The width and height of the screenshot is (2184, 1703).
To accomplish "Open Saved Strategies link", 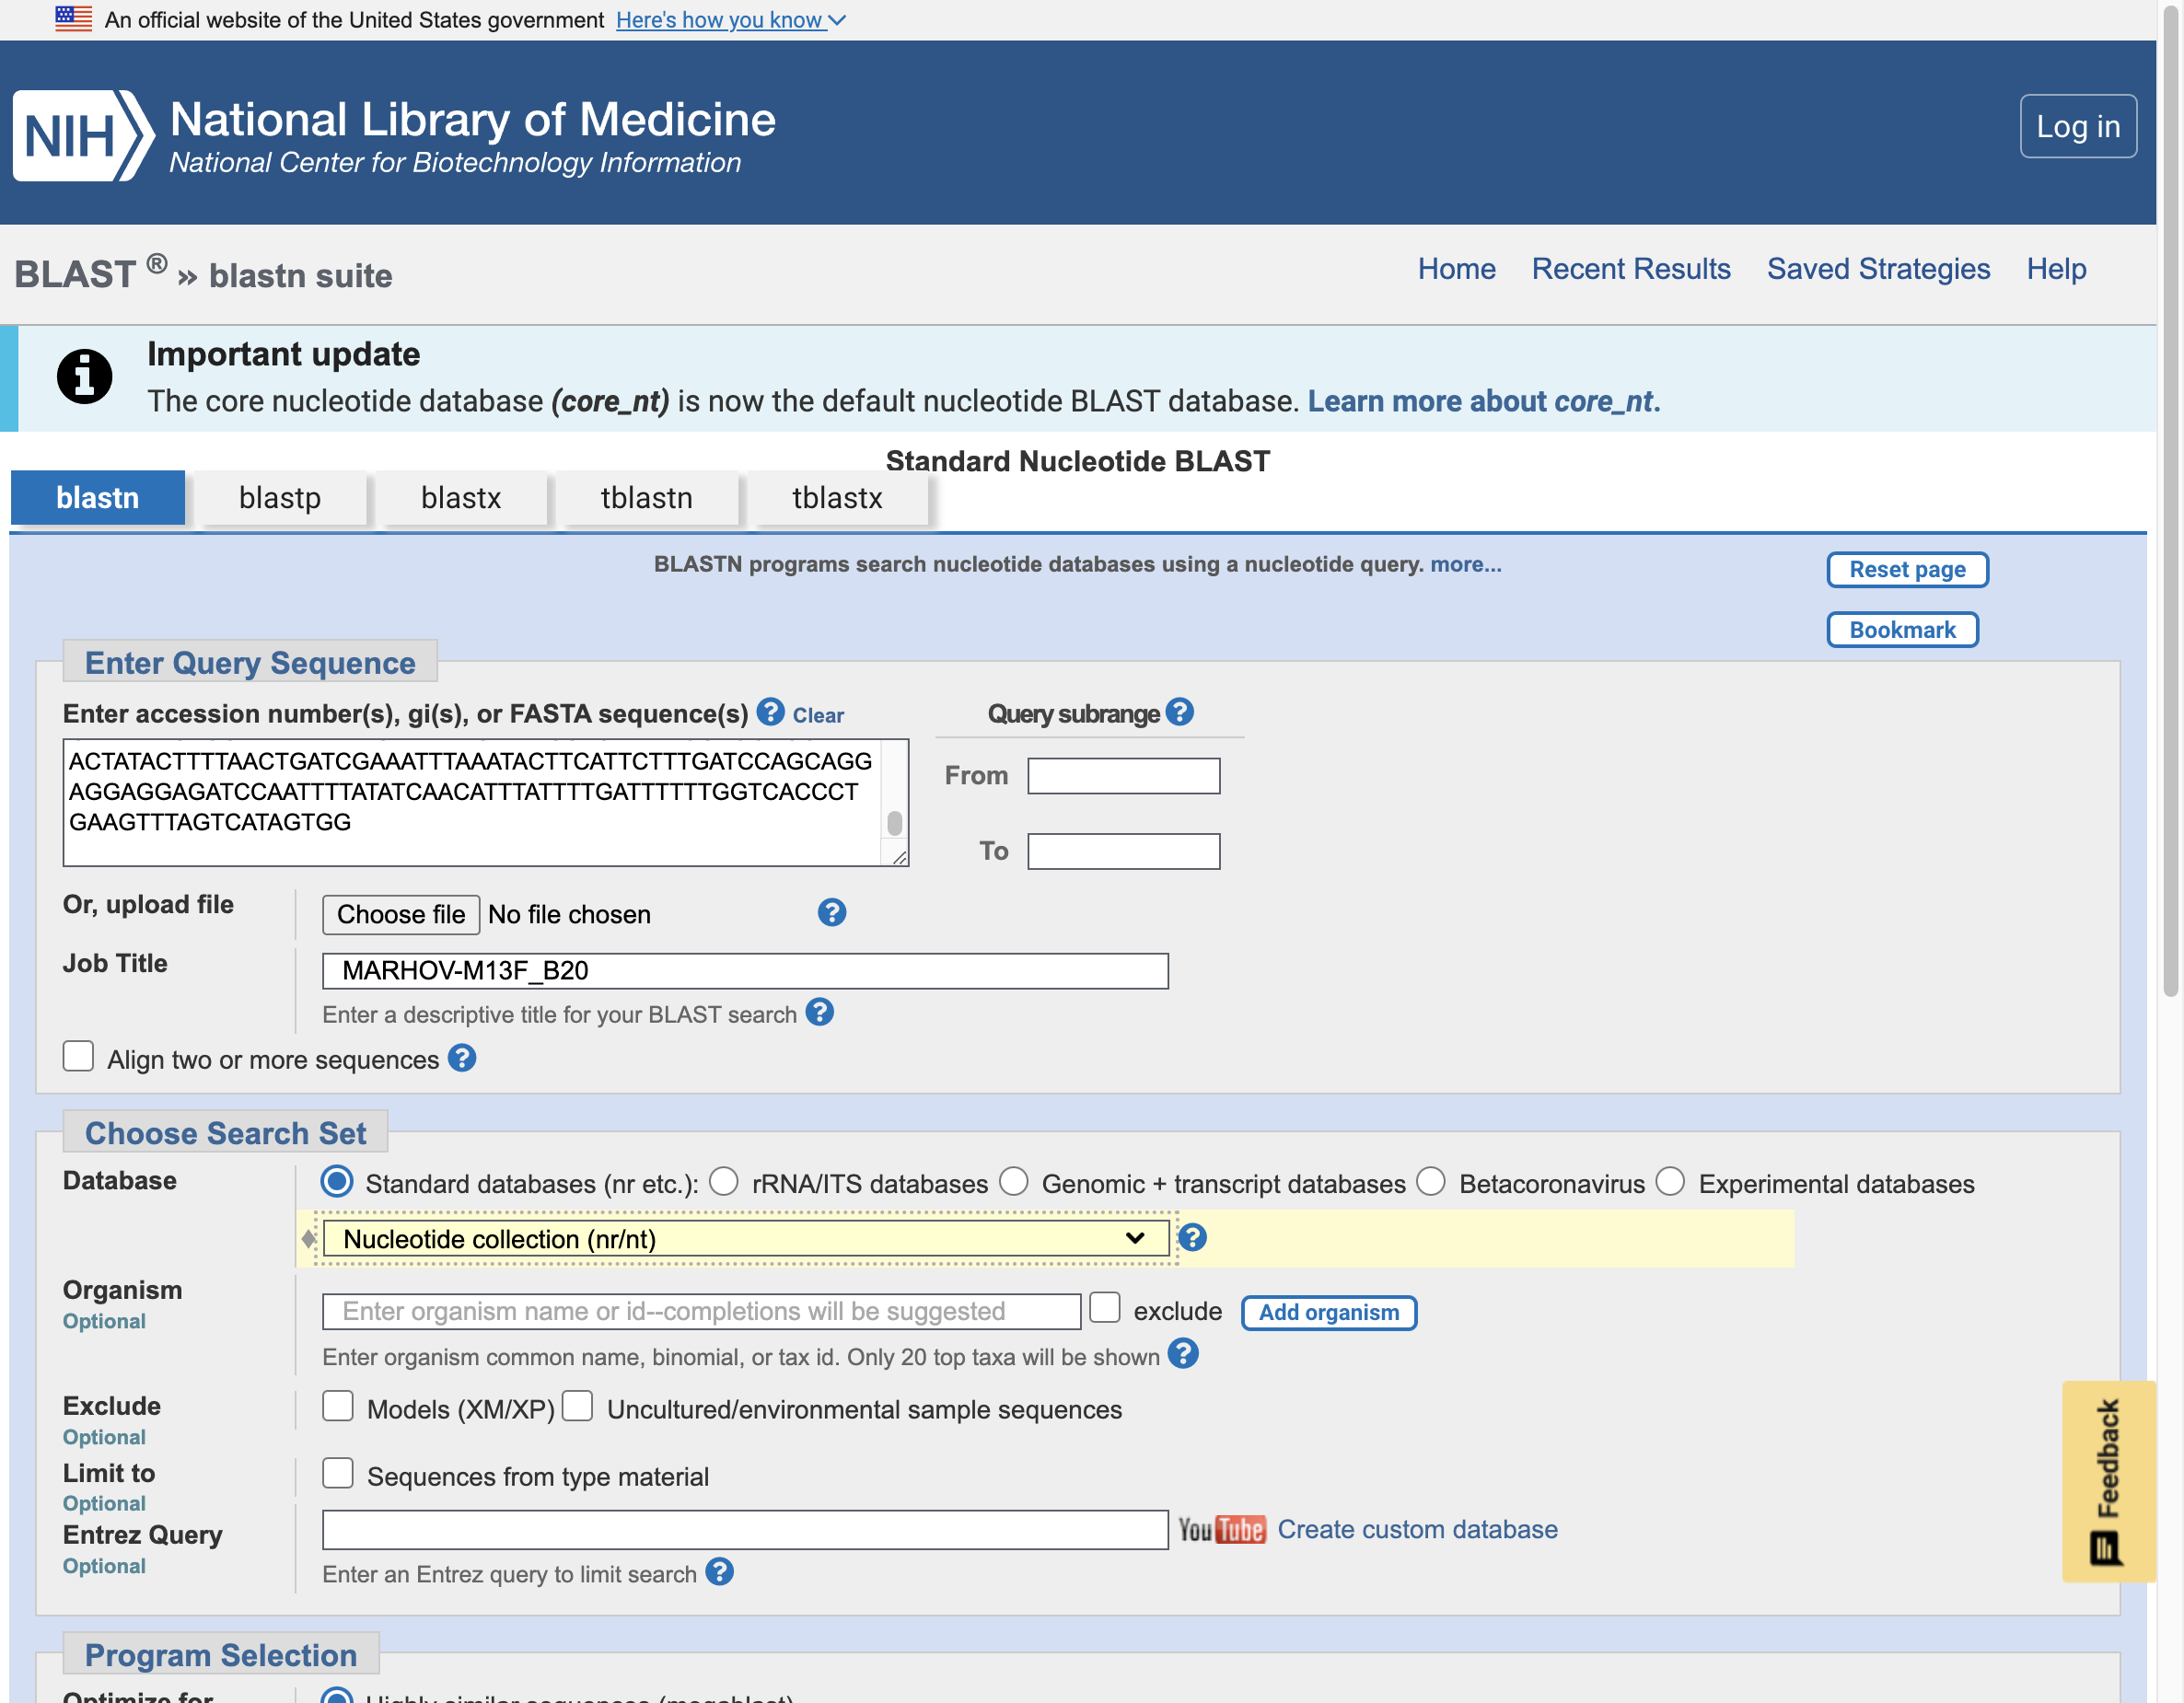I will point(1878,269).
